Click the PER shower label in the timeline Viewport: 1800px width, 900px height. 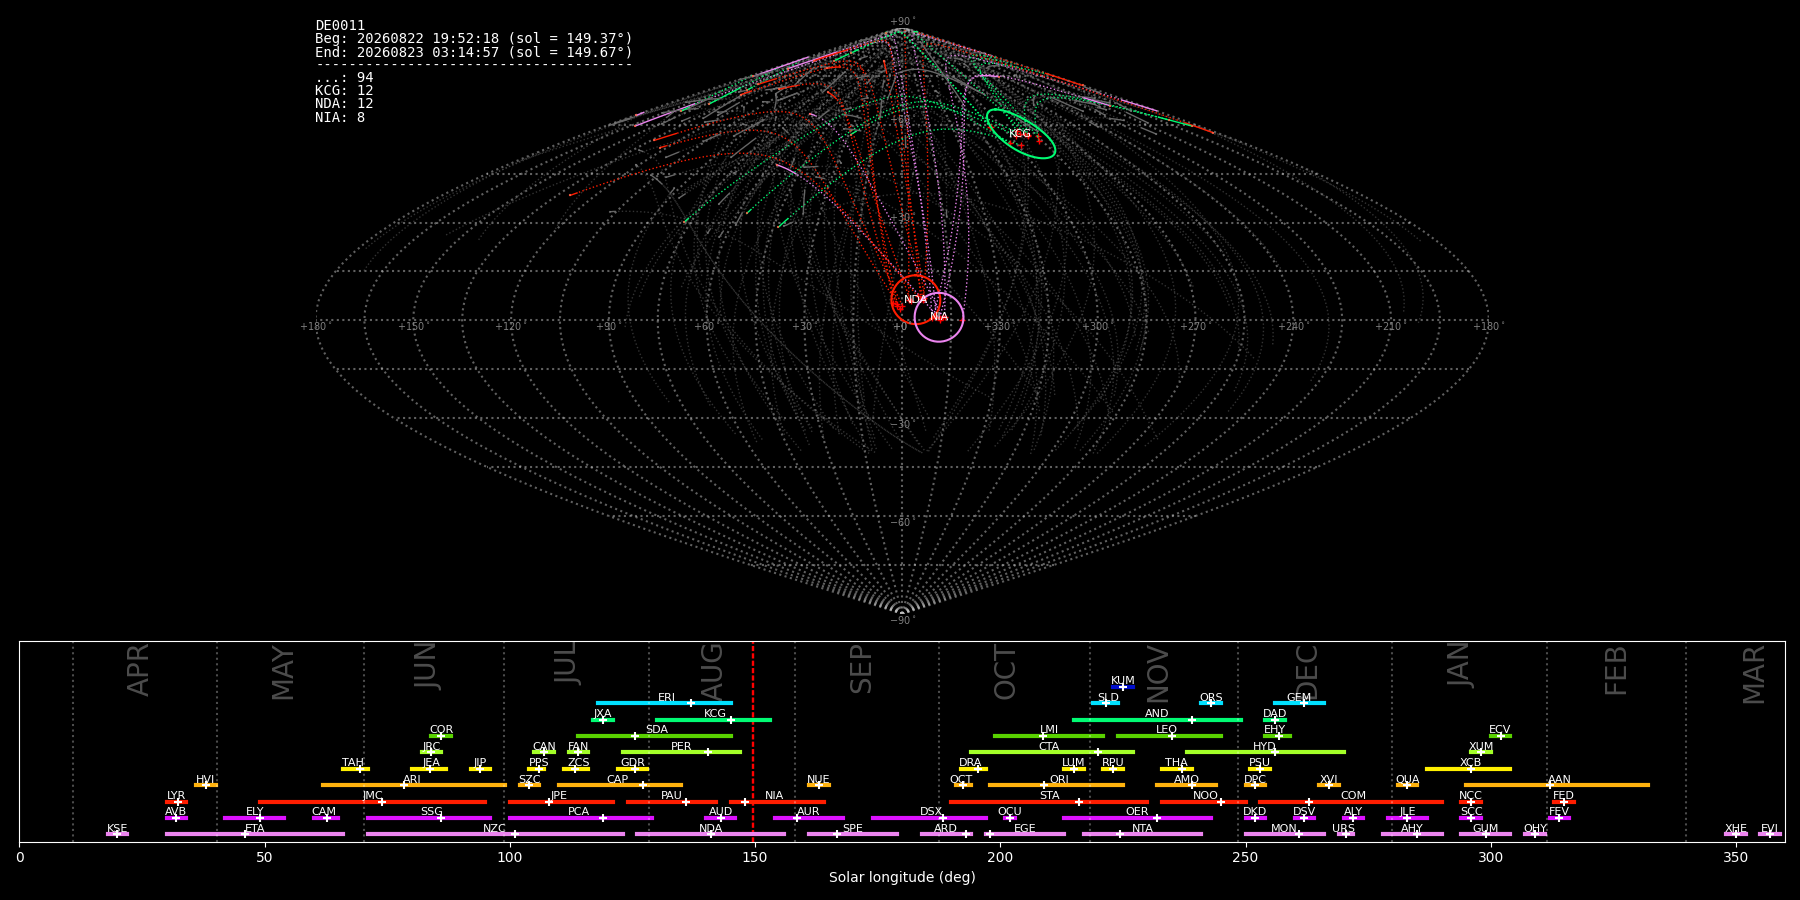point(681,747)
